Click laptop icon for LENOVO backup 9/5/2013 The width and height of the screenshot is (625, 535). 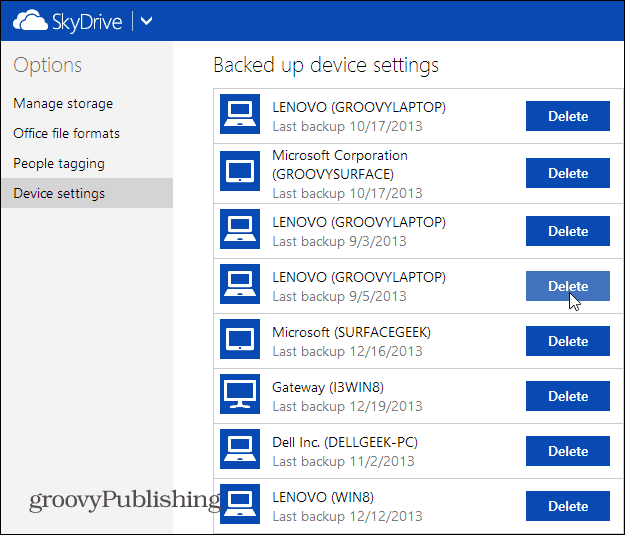tap(240, 284)
